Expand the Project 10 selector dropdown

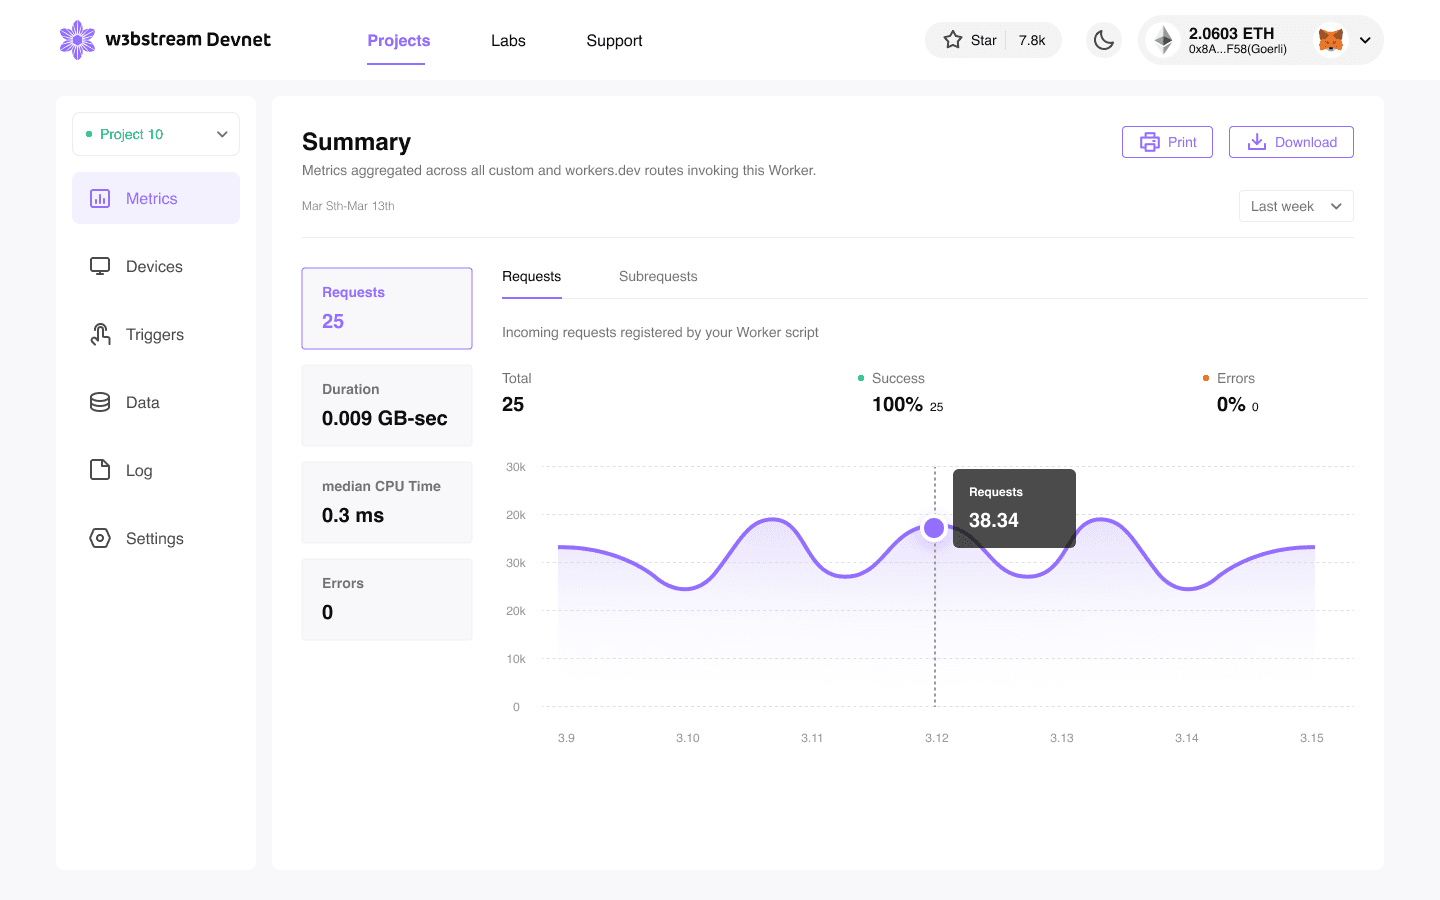tap(156, 134)
